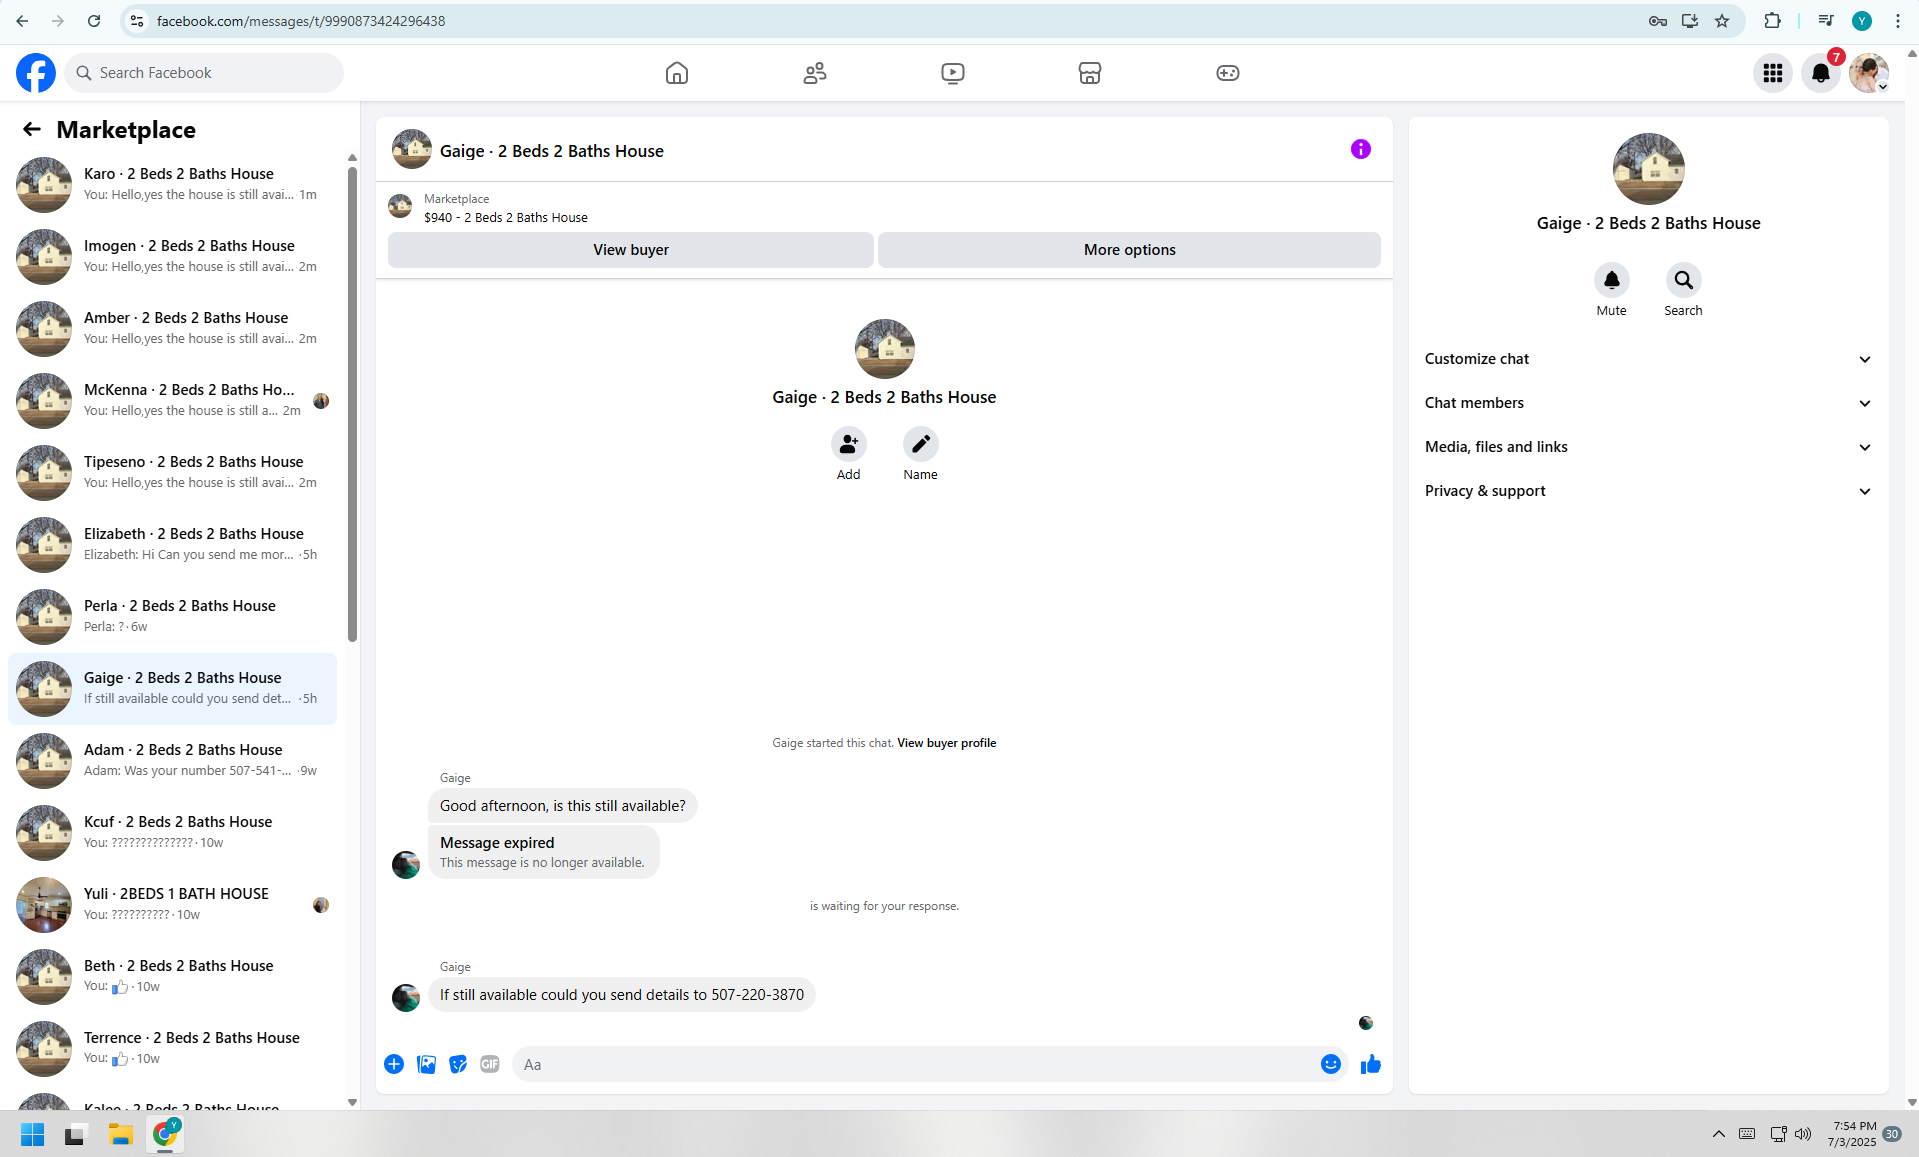The width and height of the screenshot is (1919, 1157).
Task: Open the notifications bell with 7 badge
Action: [1821, 73]
